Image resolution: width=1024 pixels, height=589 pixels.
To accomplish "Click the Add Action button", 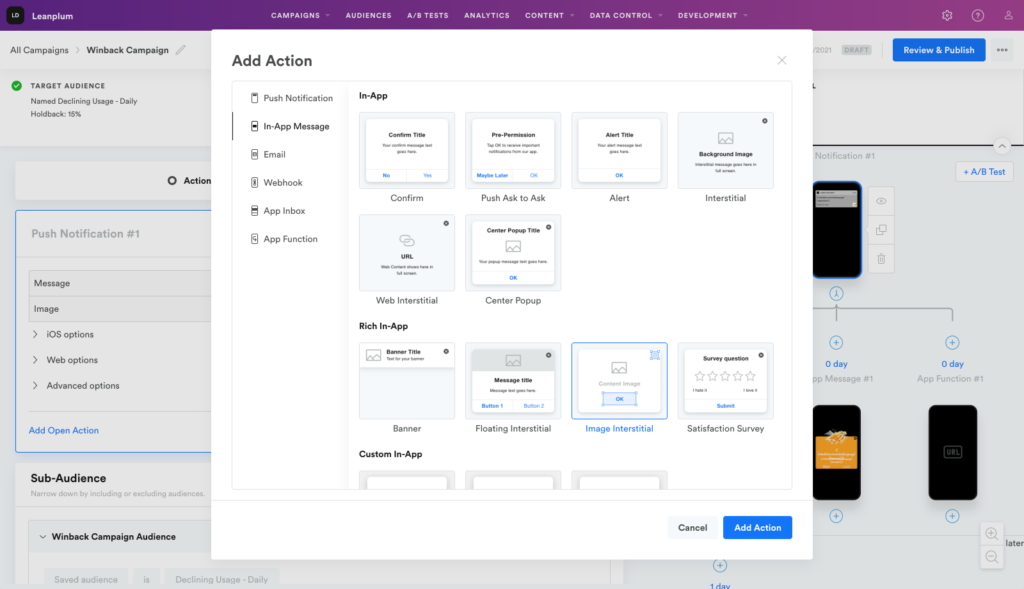I will tap(757, 527).
